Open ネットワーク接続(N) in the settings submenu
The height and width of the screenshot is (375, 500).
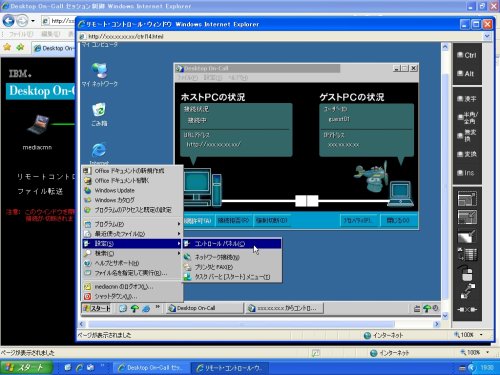232,257
